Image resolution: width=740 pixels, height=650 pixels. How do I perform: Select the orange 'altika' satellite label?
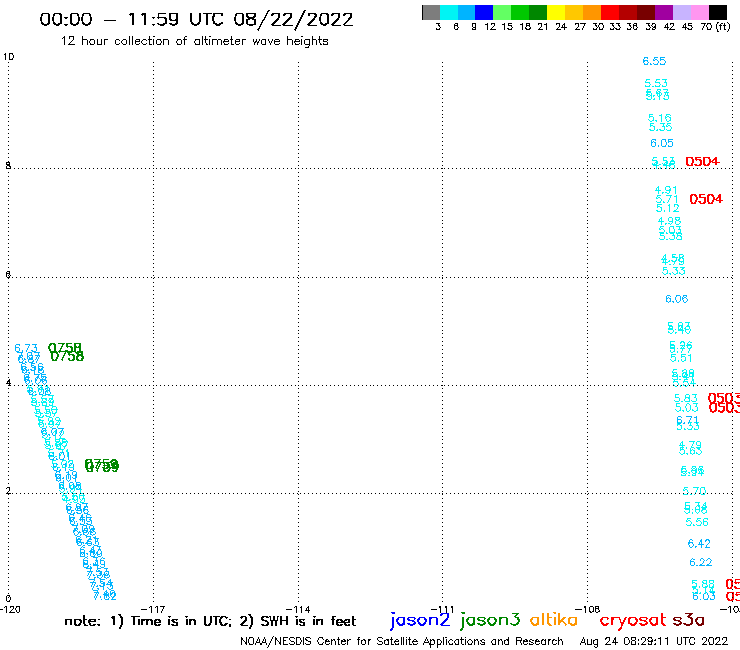[x=554, y=620]
